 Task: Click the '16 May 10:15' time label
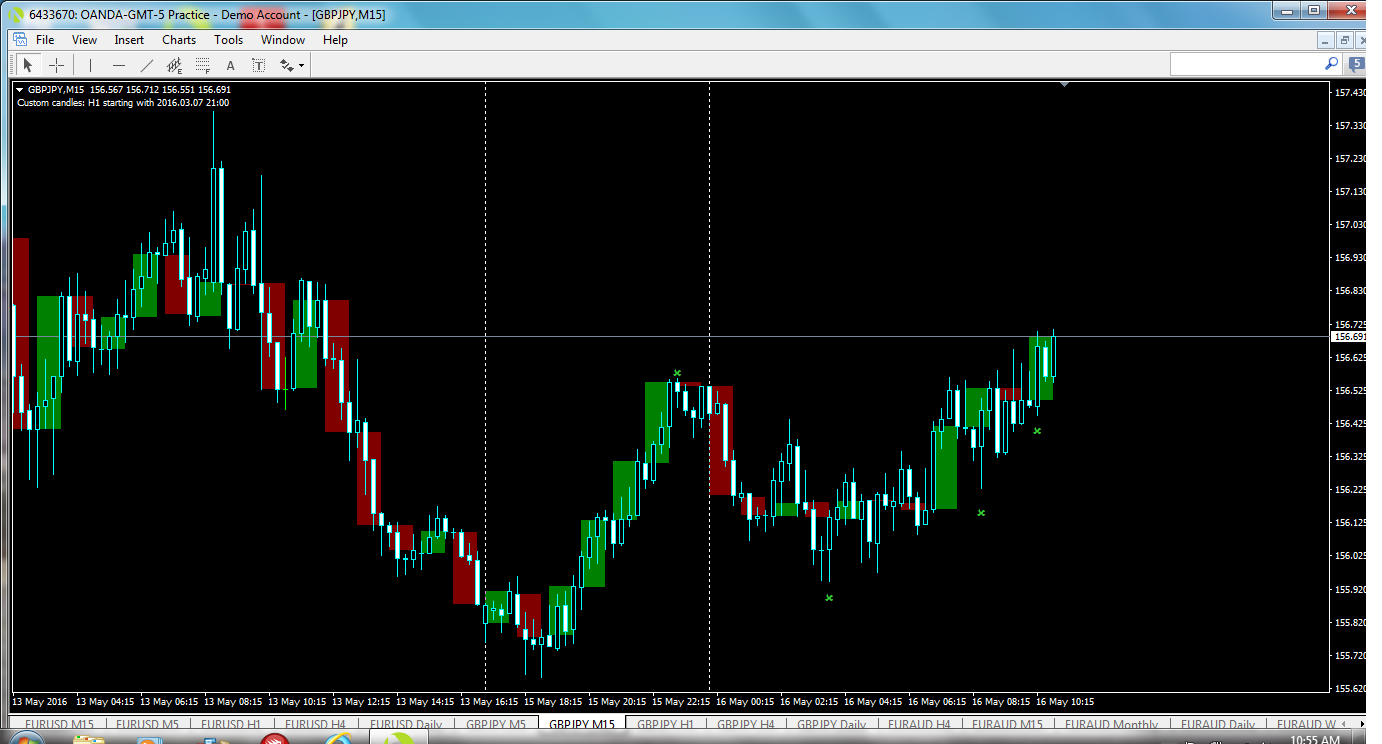[1064, 702]
